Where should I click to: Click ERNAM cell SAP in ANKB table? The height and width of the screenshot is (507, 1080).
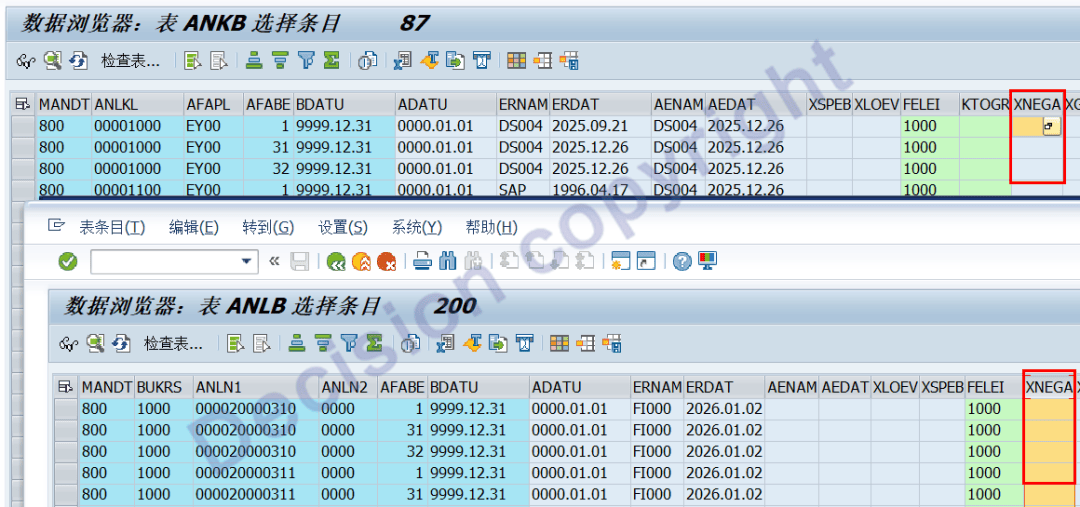coord(523,189)
